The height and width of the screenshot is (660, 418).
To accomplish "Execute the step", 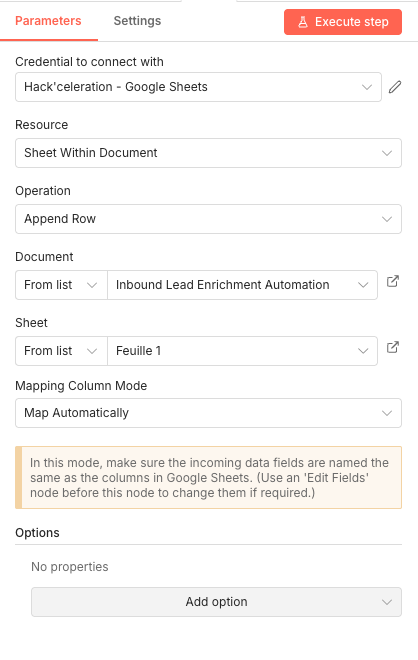I will point(343,22).
